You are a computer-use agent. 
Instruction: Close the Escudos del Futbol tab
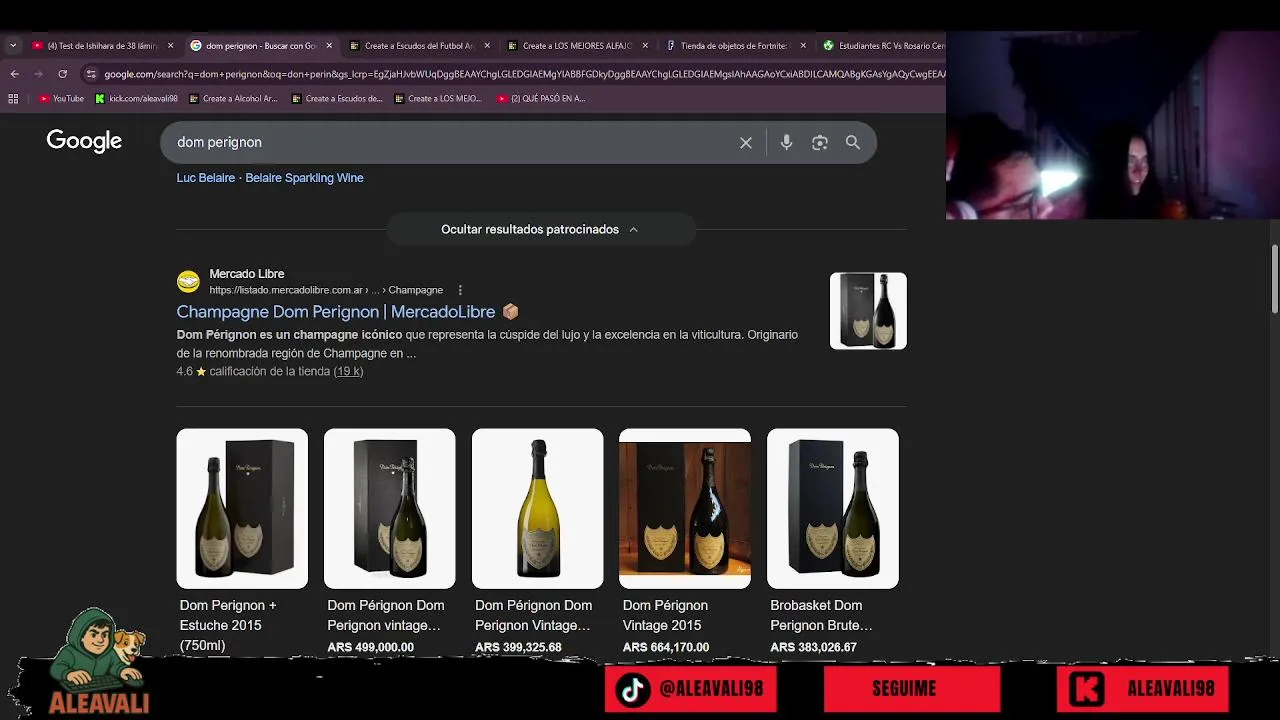pos(487,45)
